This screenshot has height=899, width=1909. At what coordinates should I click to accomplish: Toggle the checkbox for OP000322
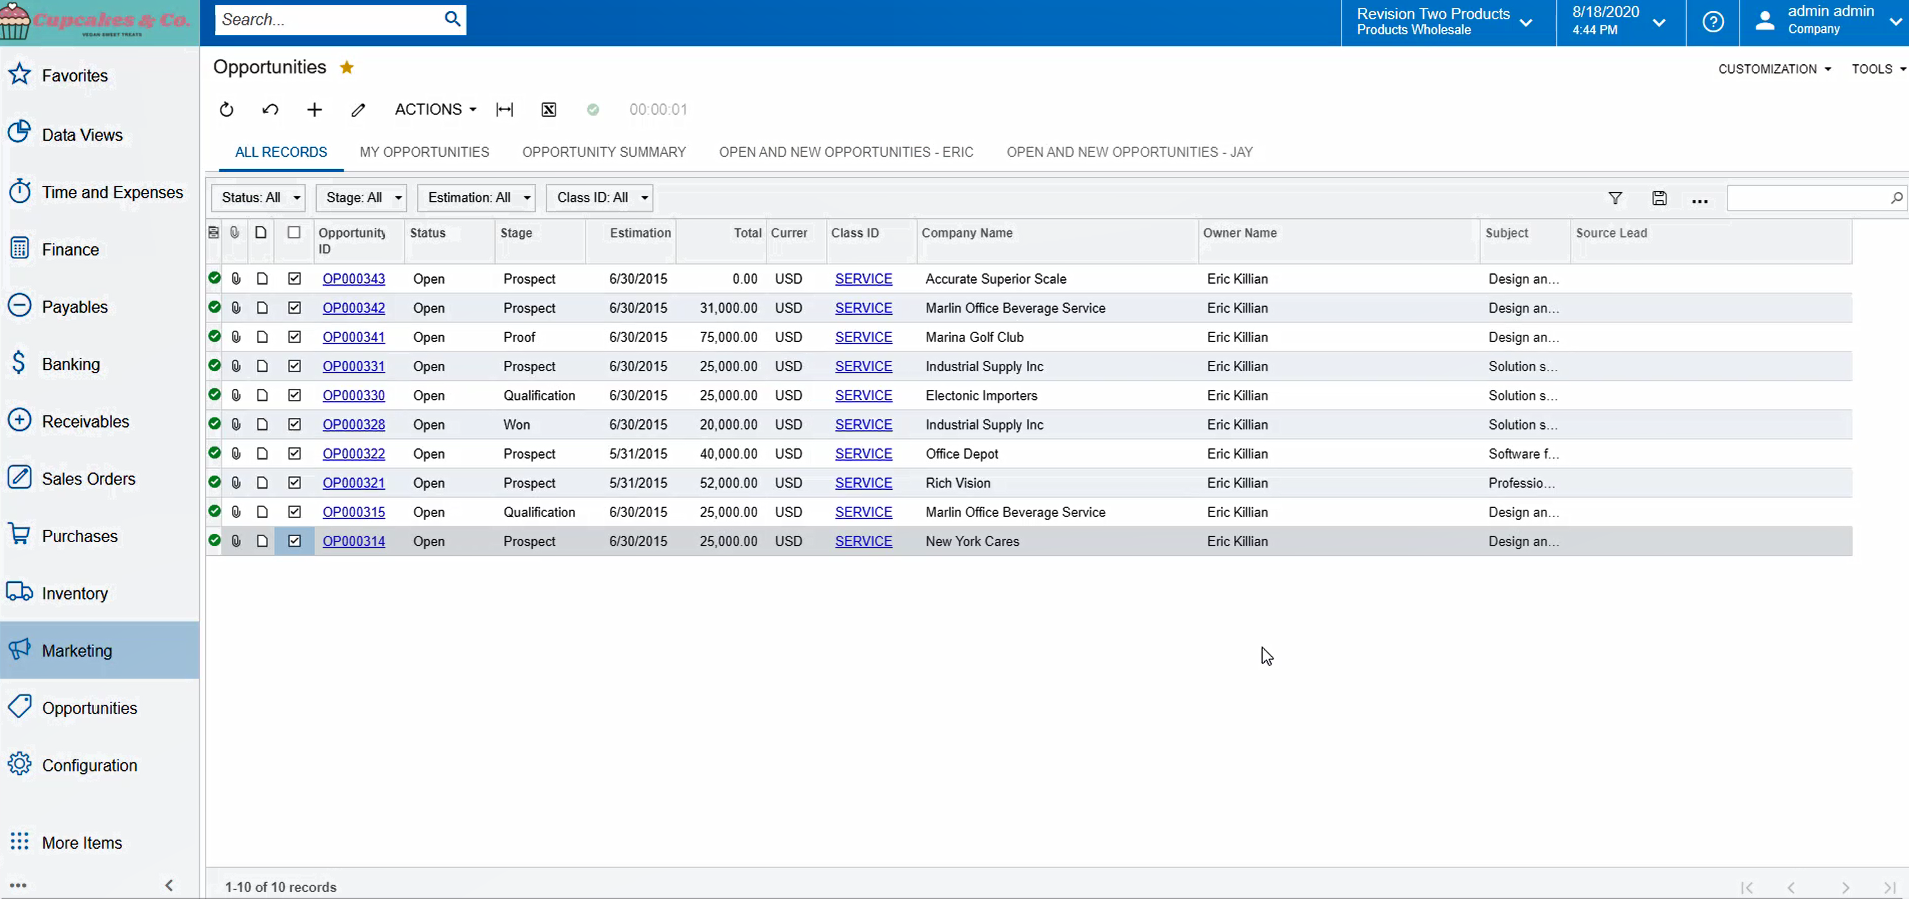click(294, 453)
